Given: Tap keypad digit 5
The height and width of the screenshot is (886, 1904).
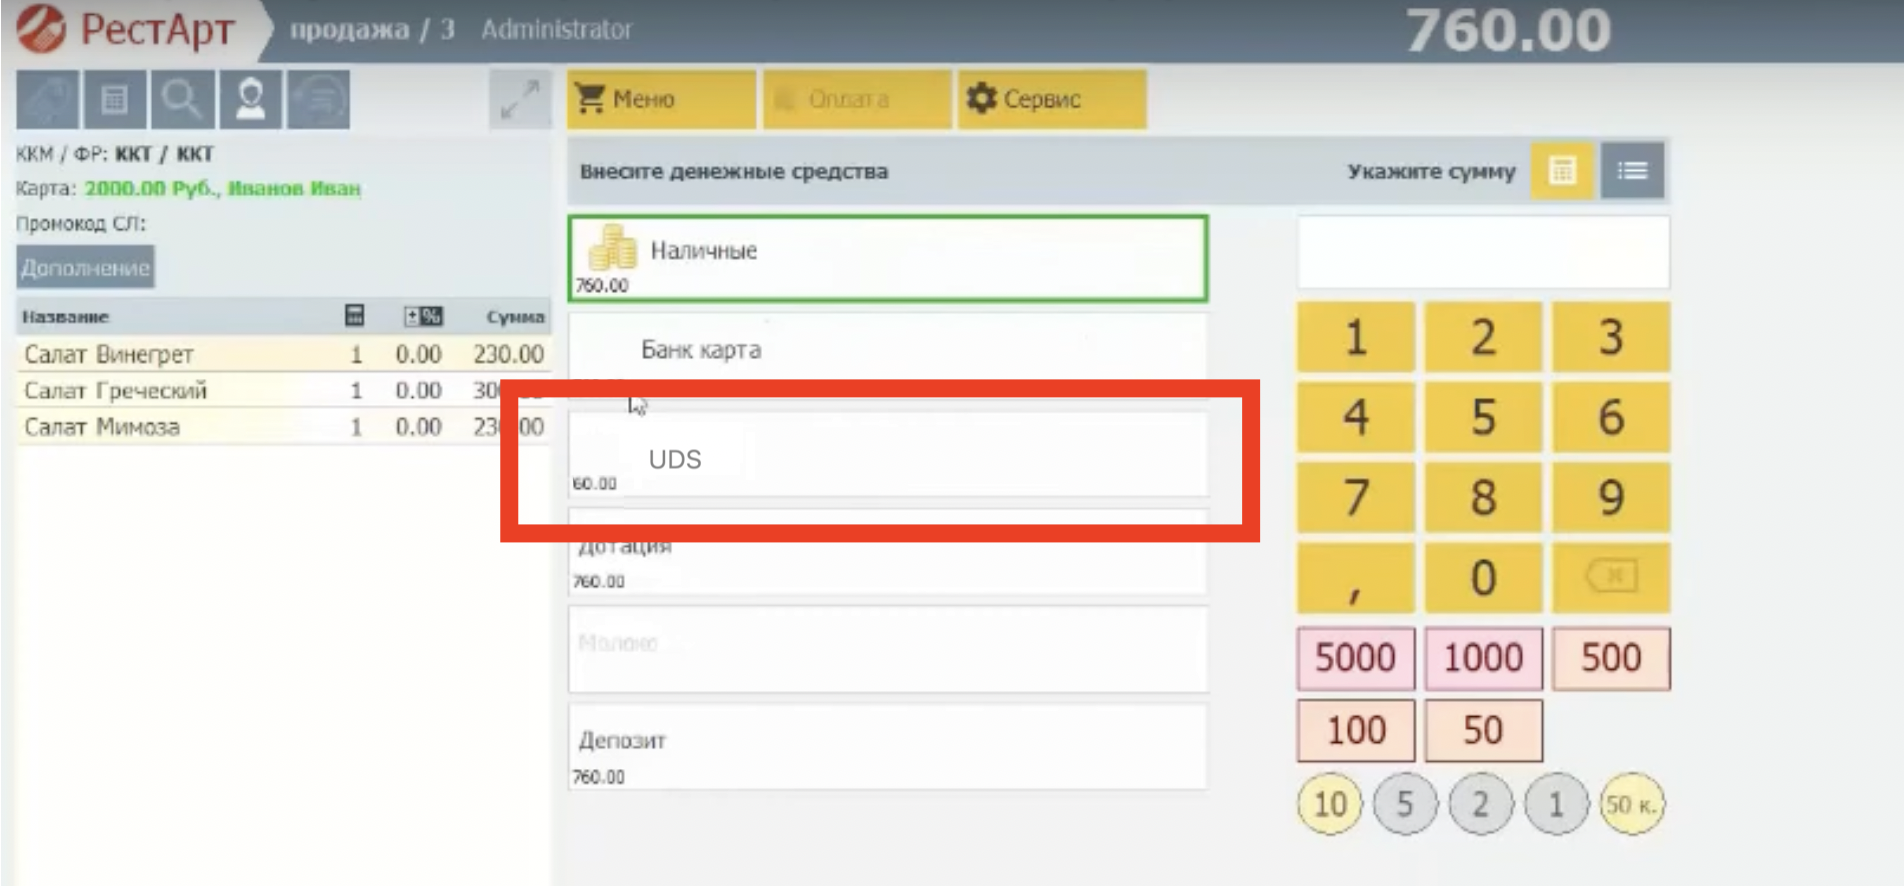Looking at the screenshot, I should pyautogui.click(x=1483, y=417).
